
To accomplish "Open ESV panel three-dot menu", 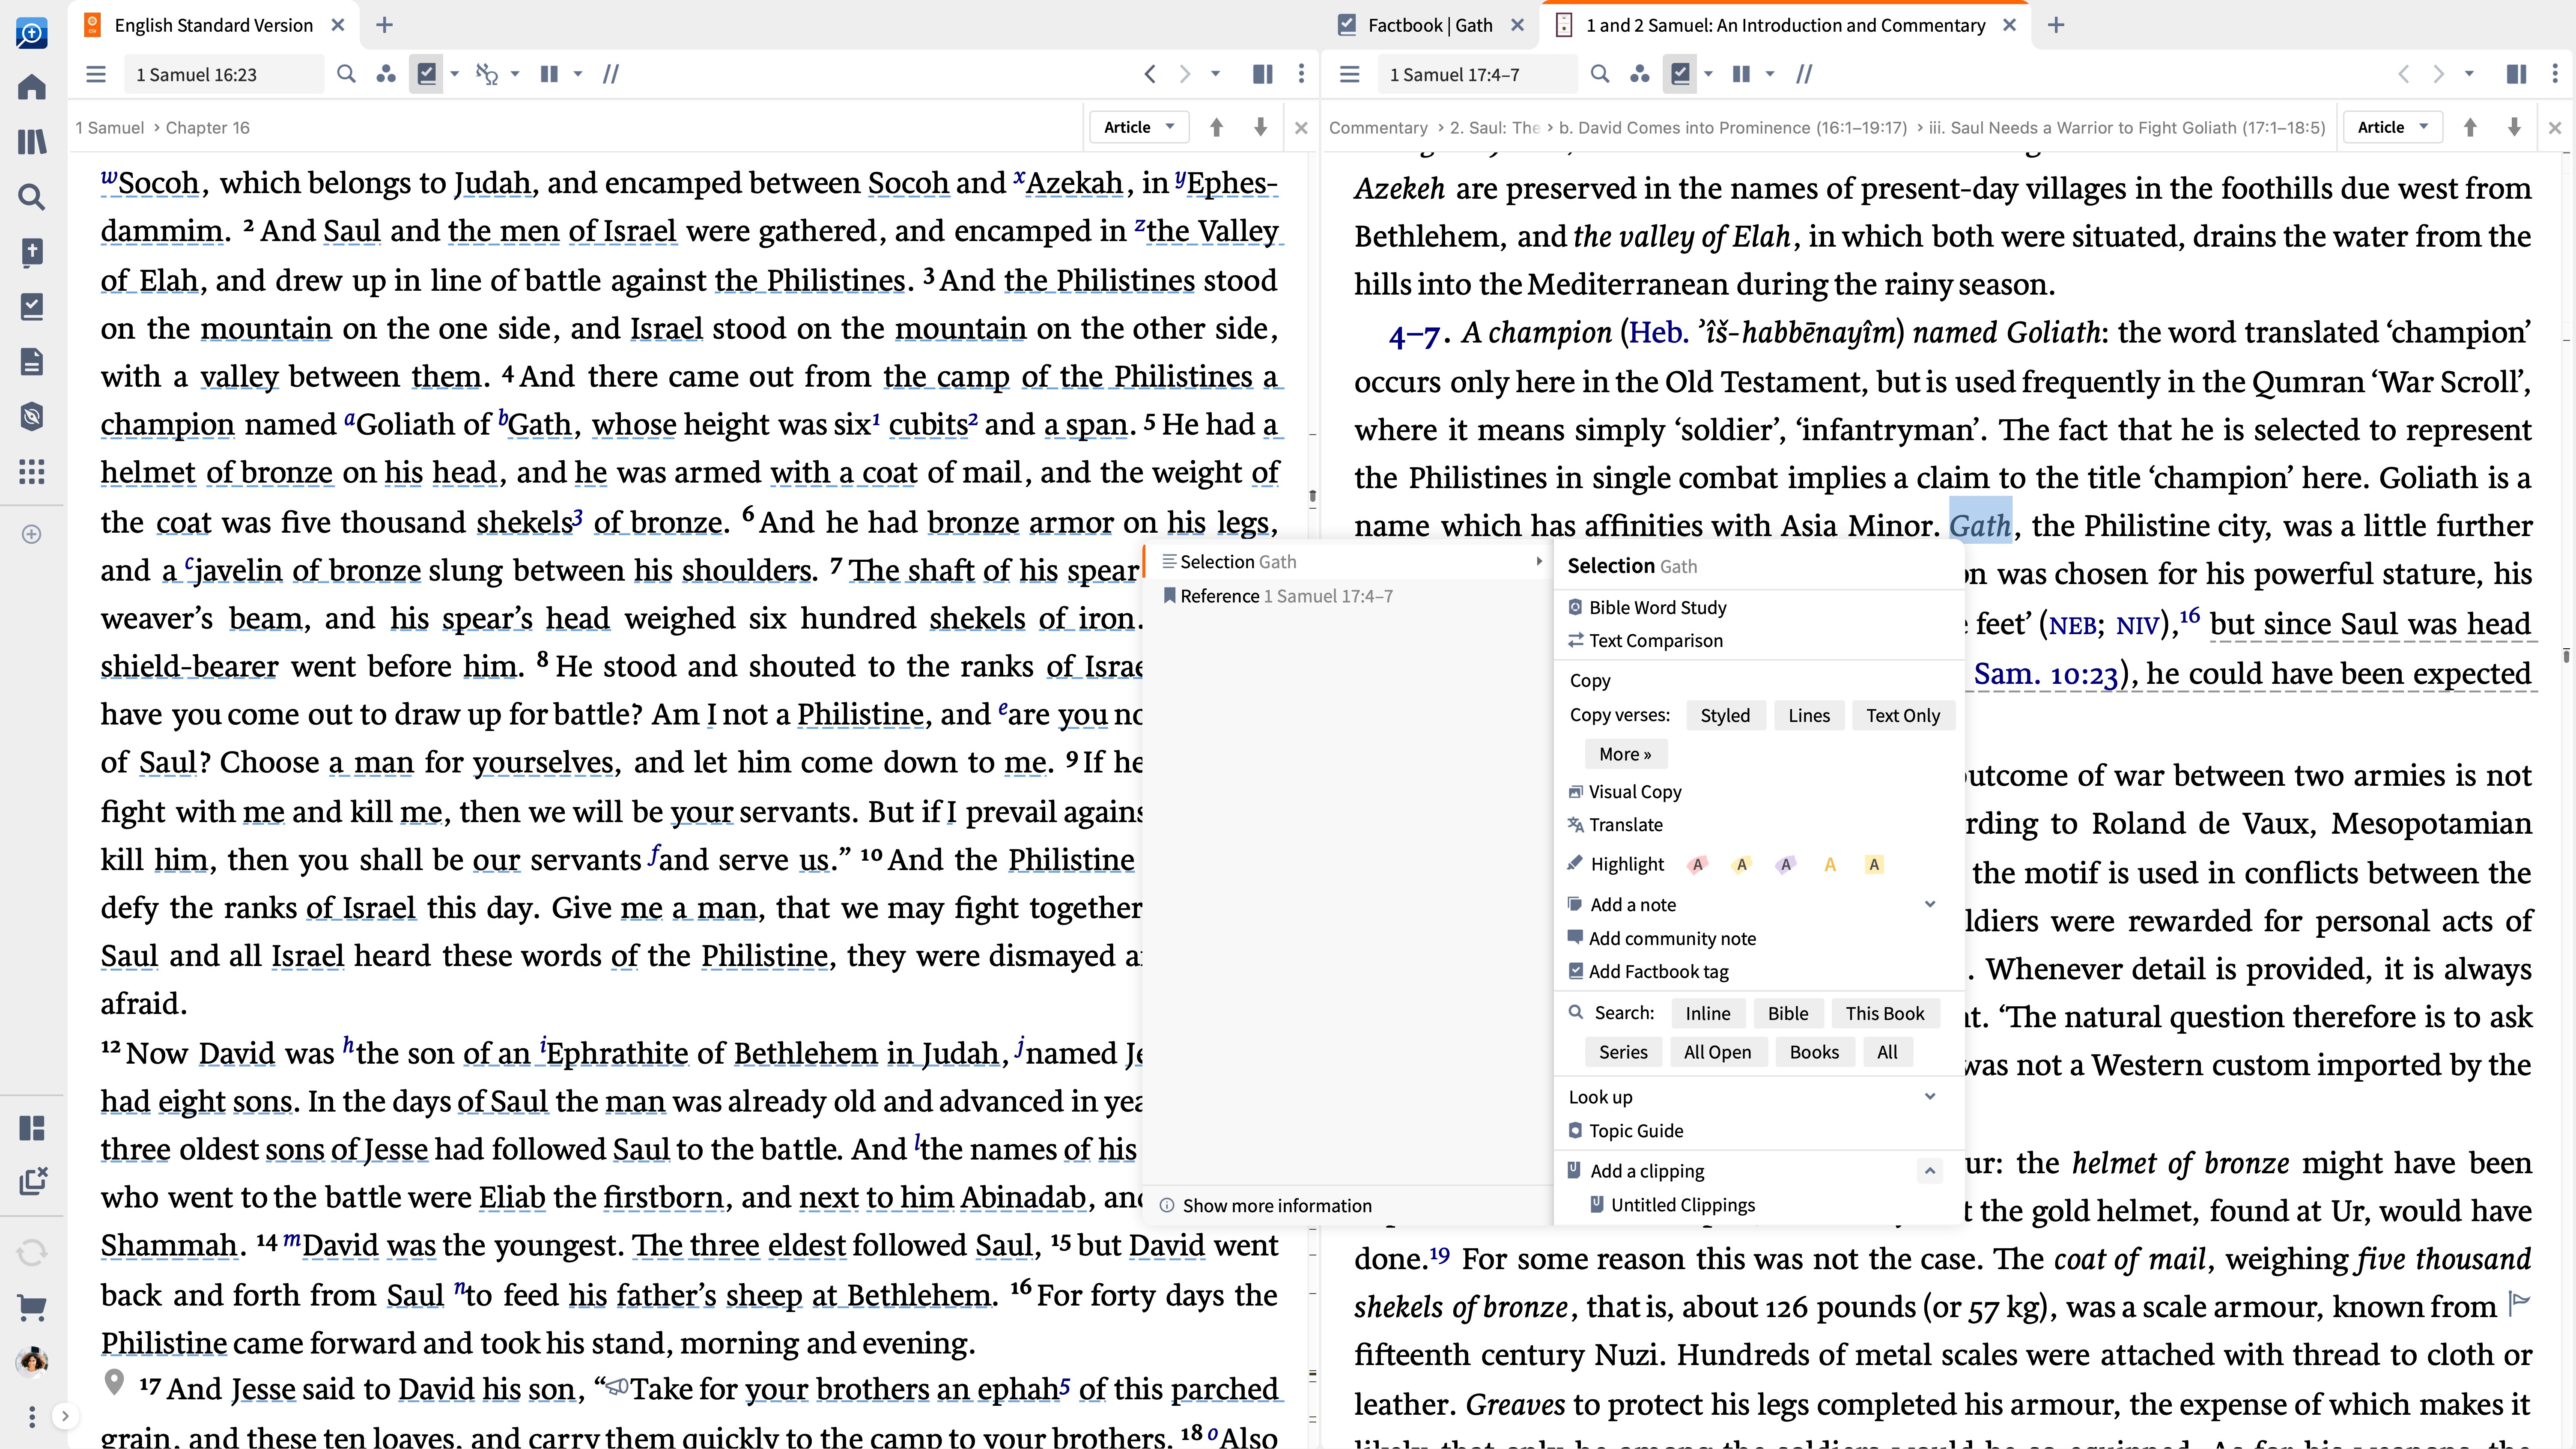I will [1301, 74].
